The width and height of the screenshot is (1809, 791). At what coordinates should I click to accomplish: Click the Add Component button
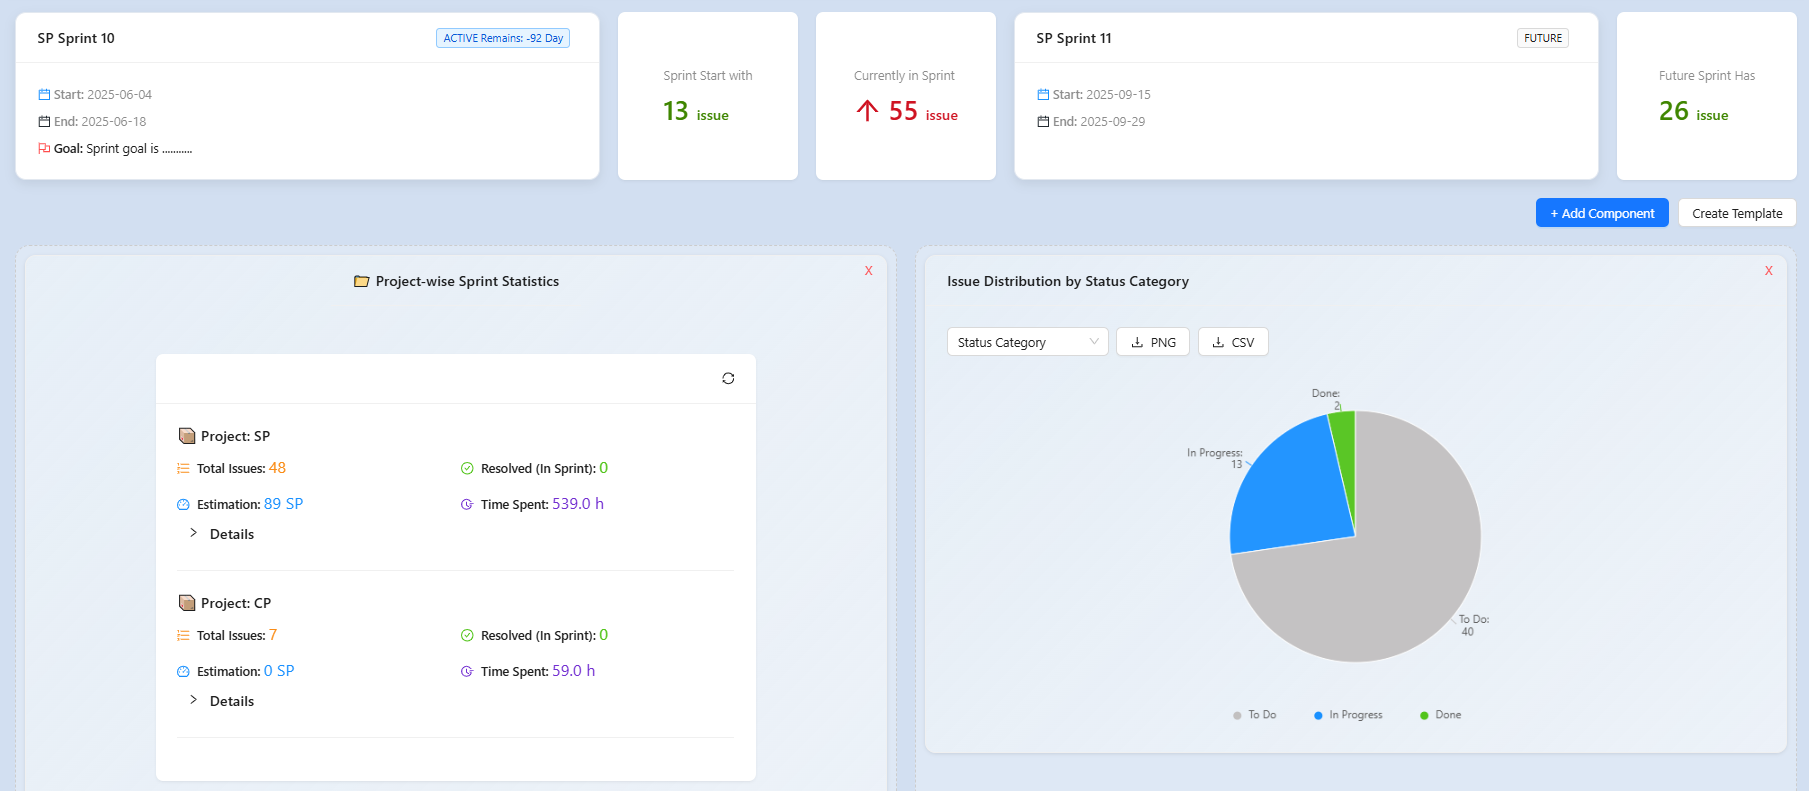tap(1601, 213)
